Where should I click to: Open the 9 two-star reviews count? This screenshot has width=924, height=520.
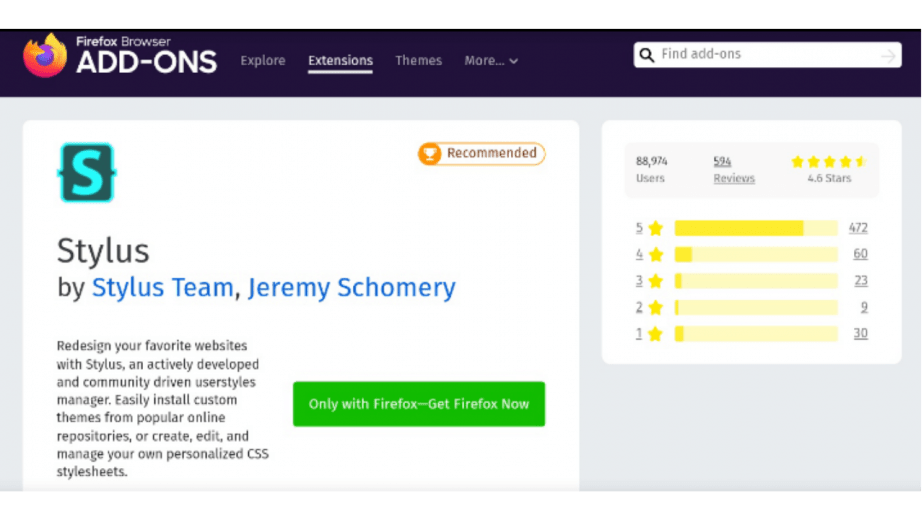864,307
